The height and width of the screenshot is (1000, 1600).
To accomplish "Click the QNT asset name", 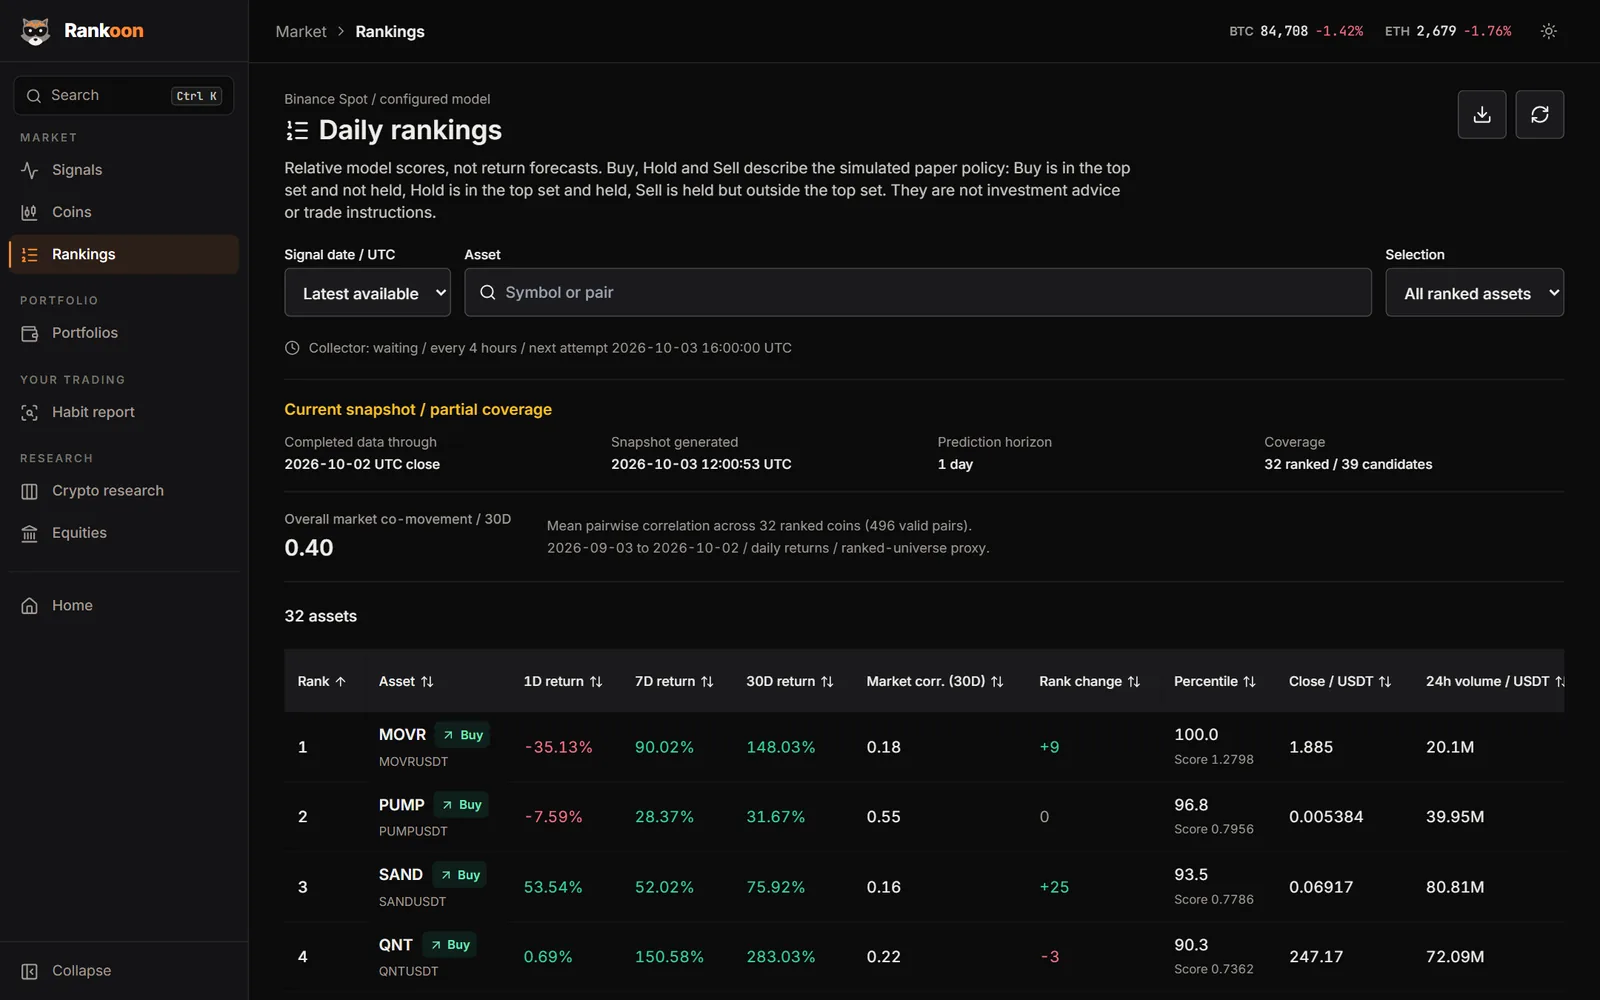I will (x=395, y=945).
